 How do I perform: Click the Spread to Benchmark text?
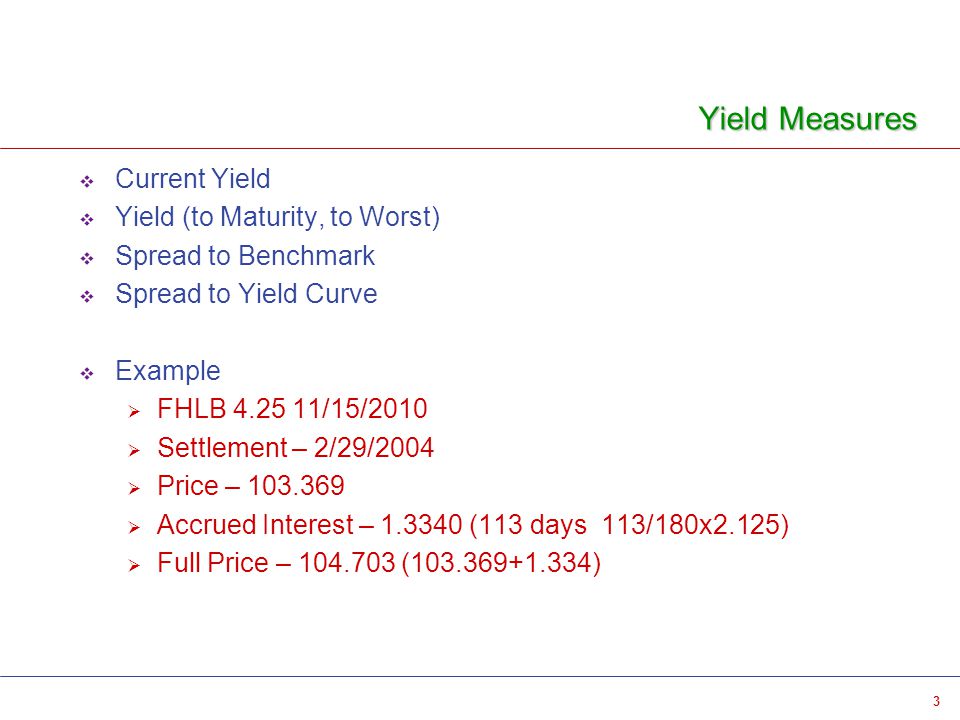[x=245, y=256]
